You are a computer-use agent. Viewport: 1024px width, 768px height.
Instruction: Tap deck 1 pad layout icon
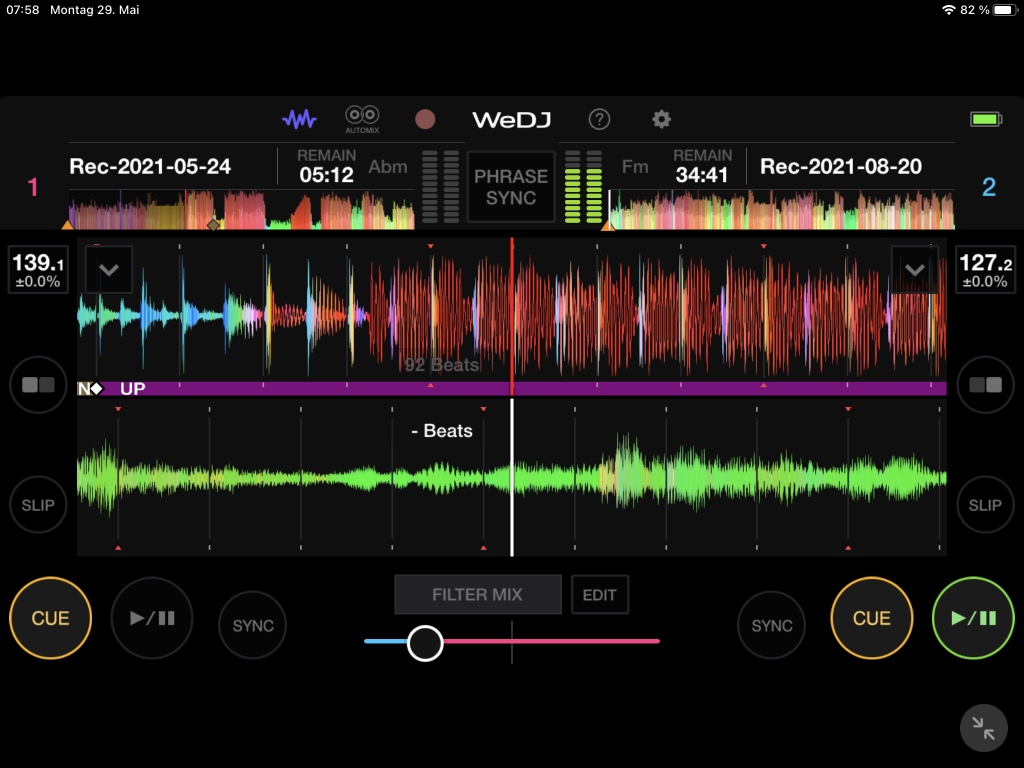[38, 384]
